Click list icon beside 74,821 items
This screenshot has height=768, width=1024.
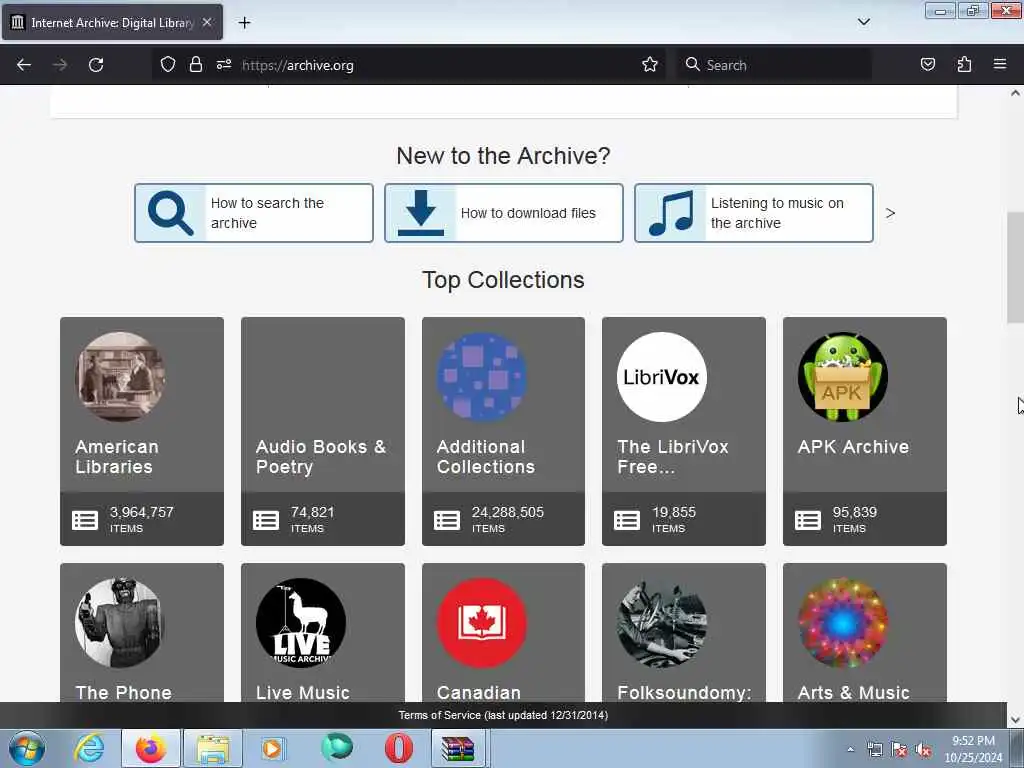266,520
